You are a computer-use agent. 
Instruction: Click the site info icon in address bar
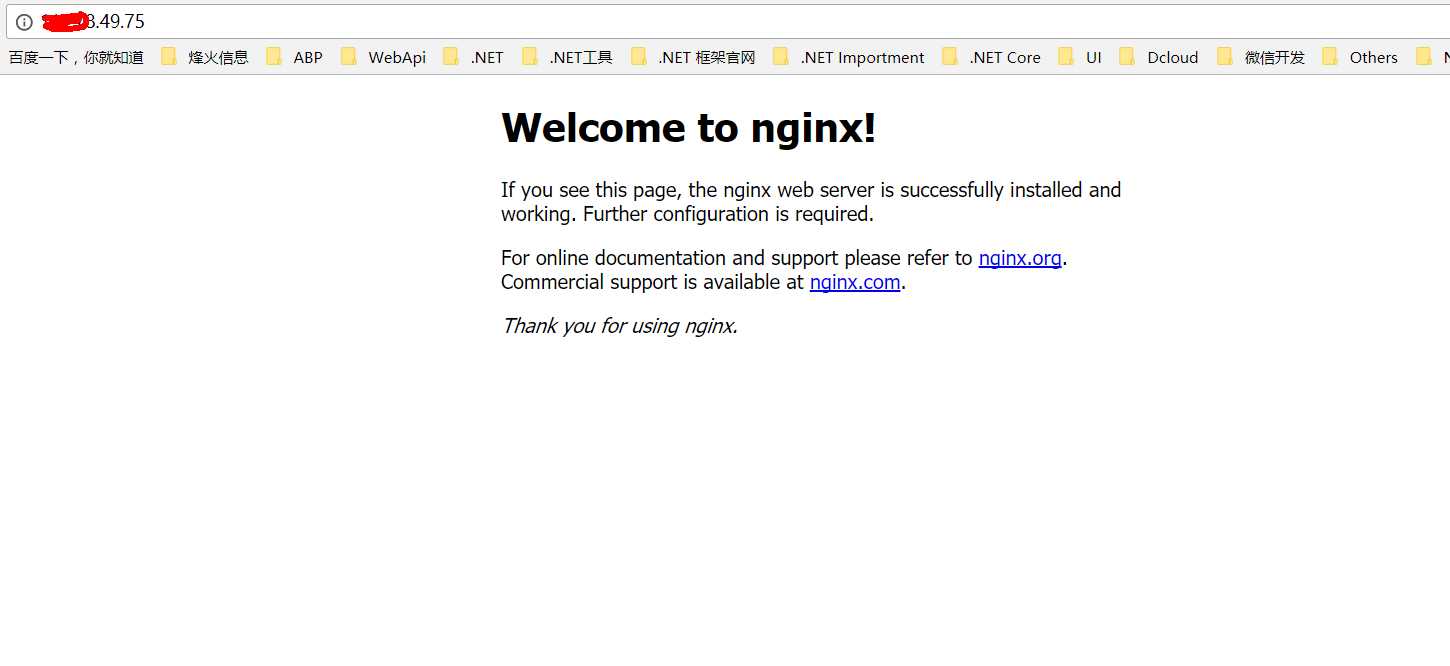pyautogui.click(x=24, y=22)
